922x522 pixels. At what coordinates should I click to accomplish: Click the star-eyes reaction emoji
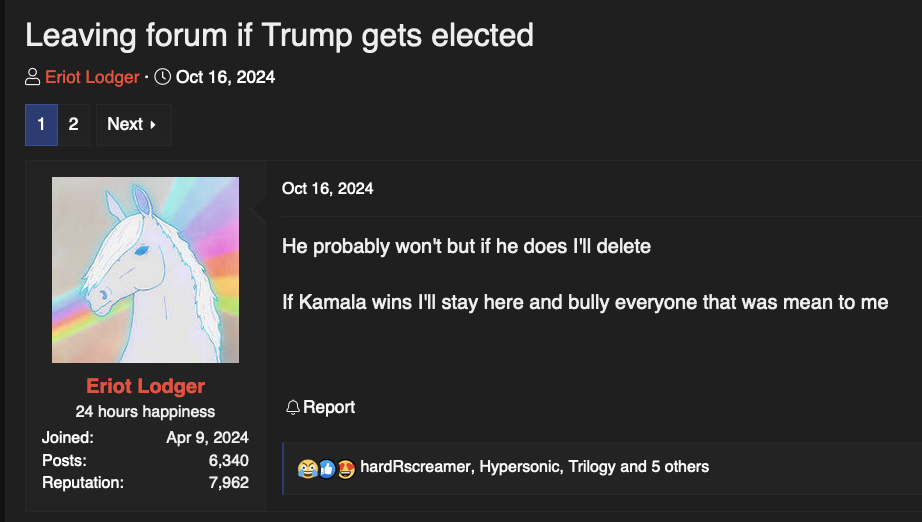(346, 467)
